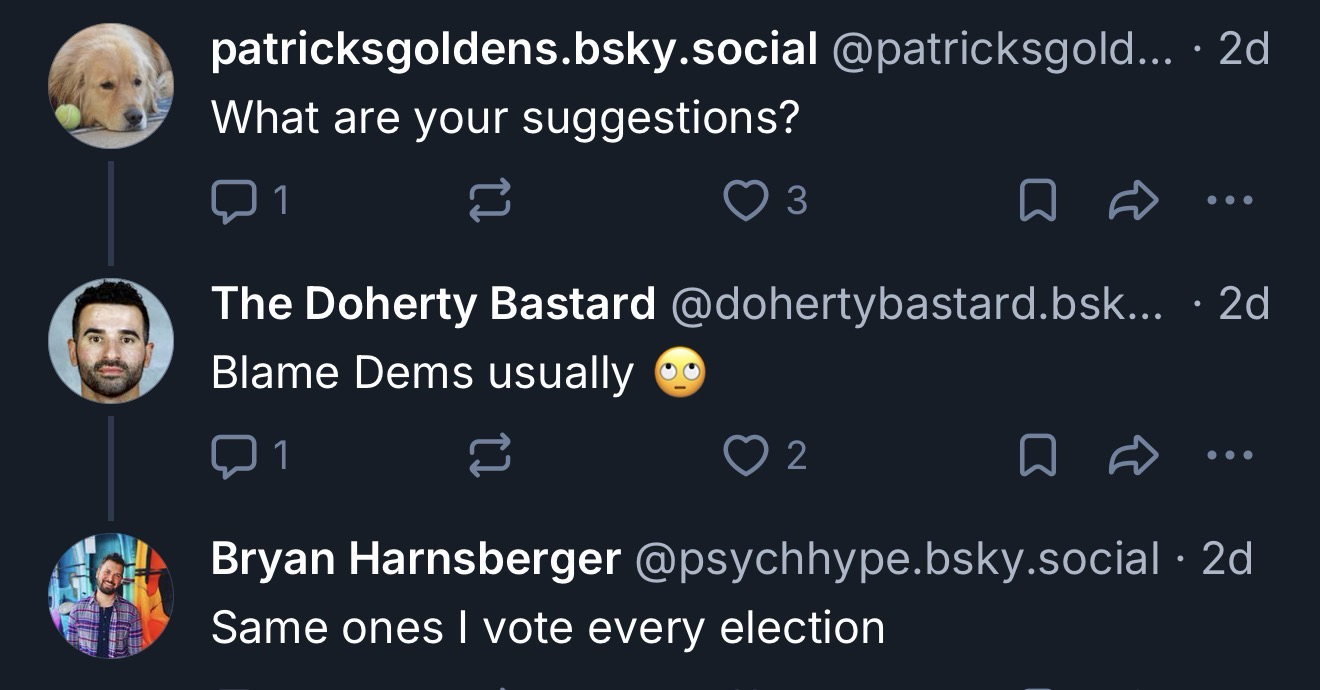Screen dimensions: 1320x690
Task: Go to Bryan Harnsberger's profile name
Action: tap(415, 559)
